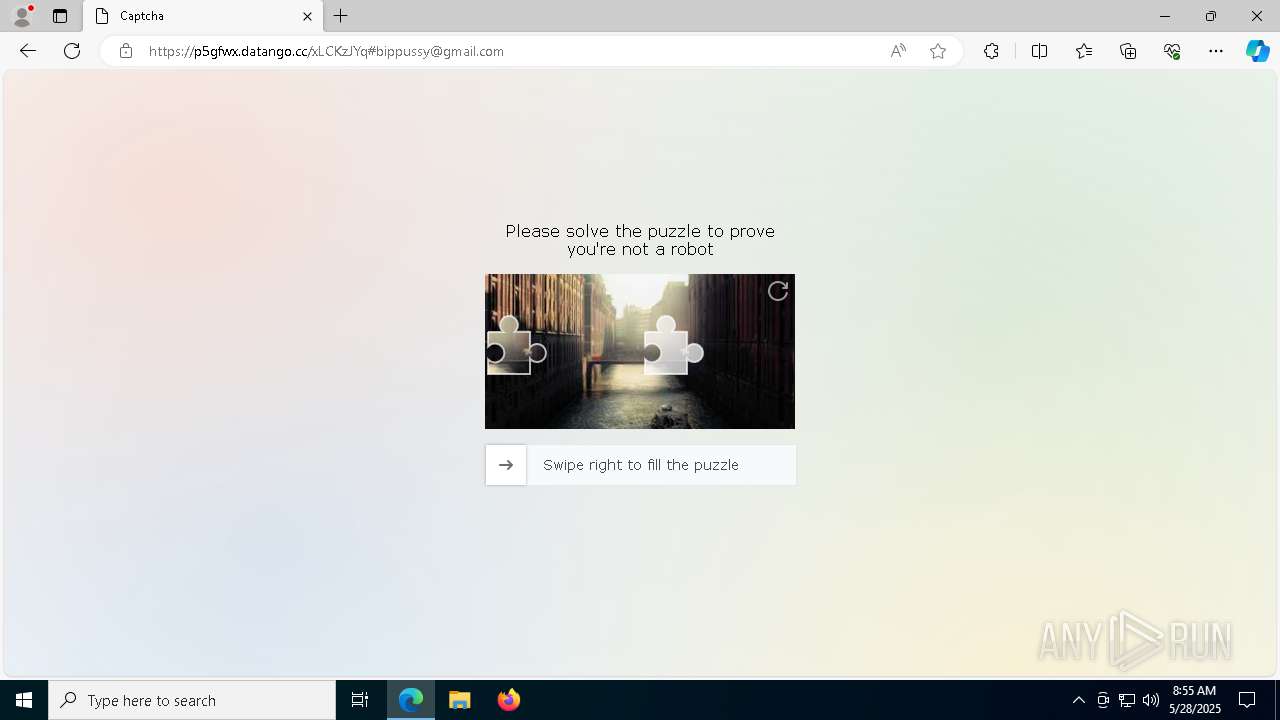Open the volume tray icon
This screenshot has height=720, width=1280.
pyautogui.click(x=1151, y=700)
